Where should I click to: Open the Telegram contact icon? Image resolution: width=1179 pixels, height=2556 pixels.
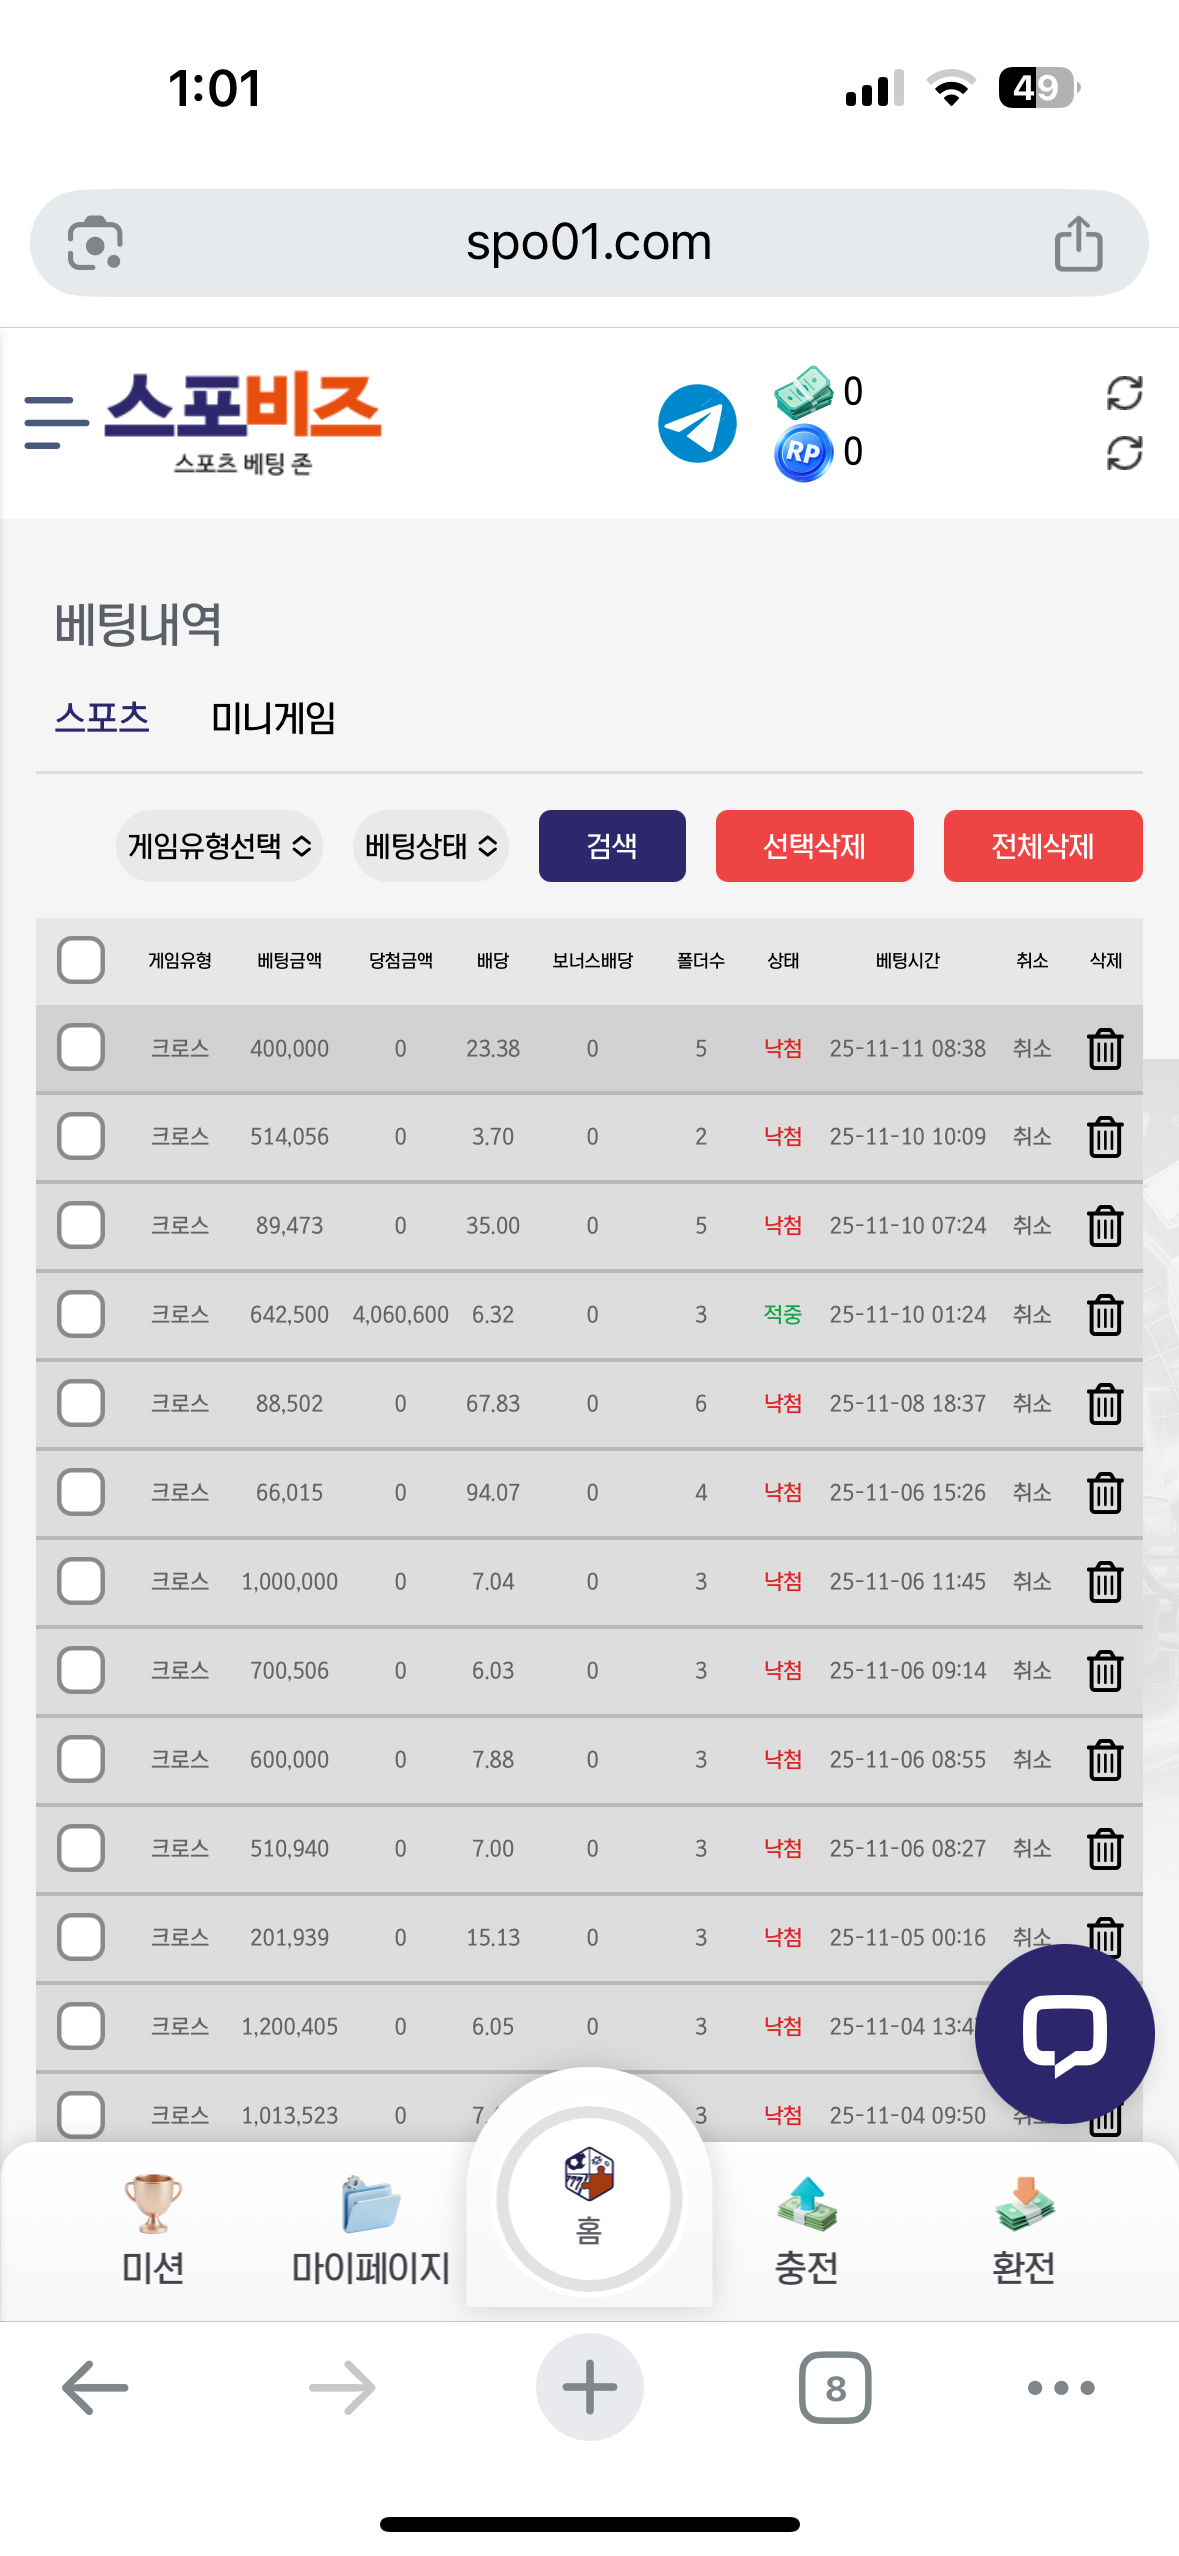tap(697, 423)
